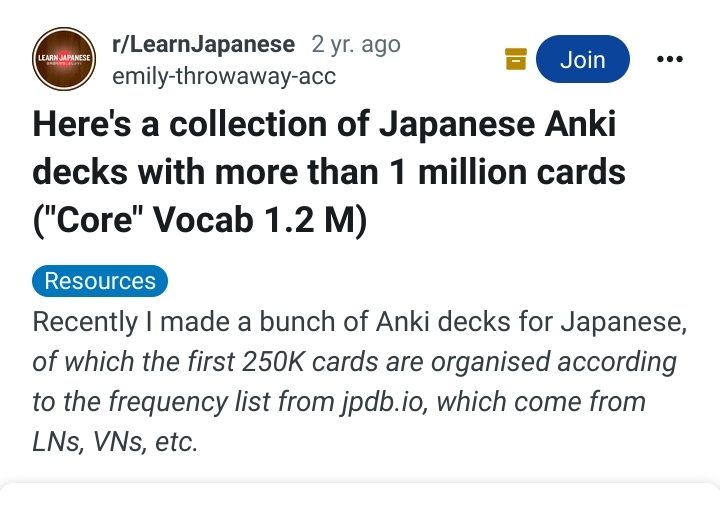The image size is (720, 508).
Task: Select the line starting "Recently I made"
Action: (x=360, y=321)
